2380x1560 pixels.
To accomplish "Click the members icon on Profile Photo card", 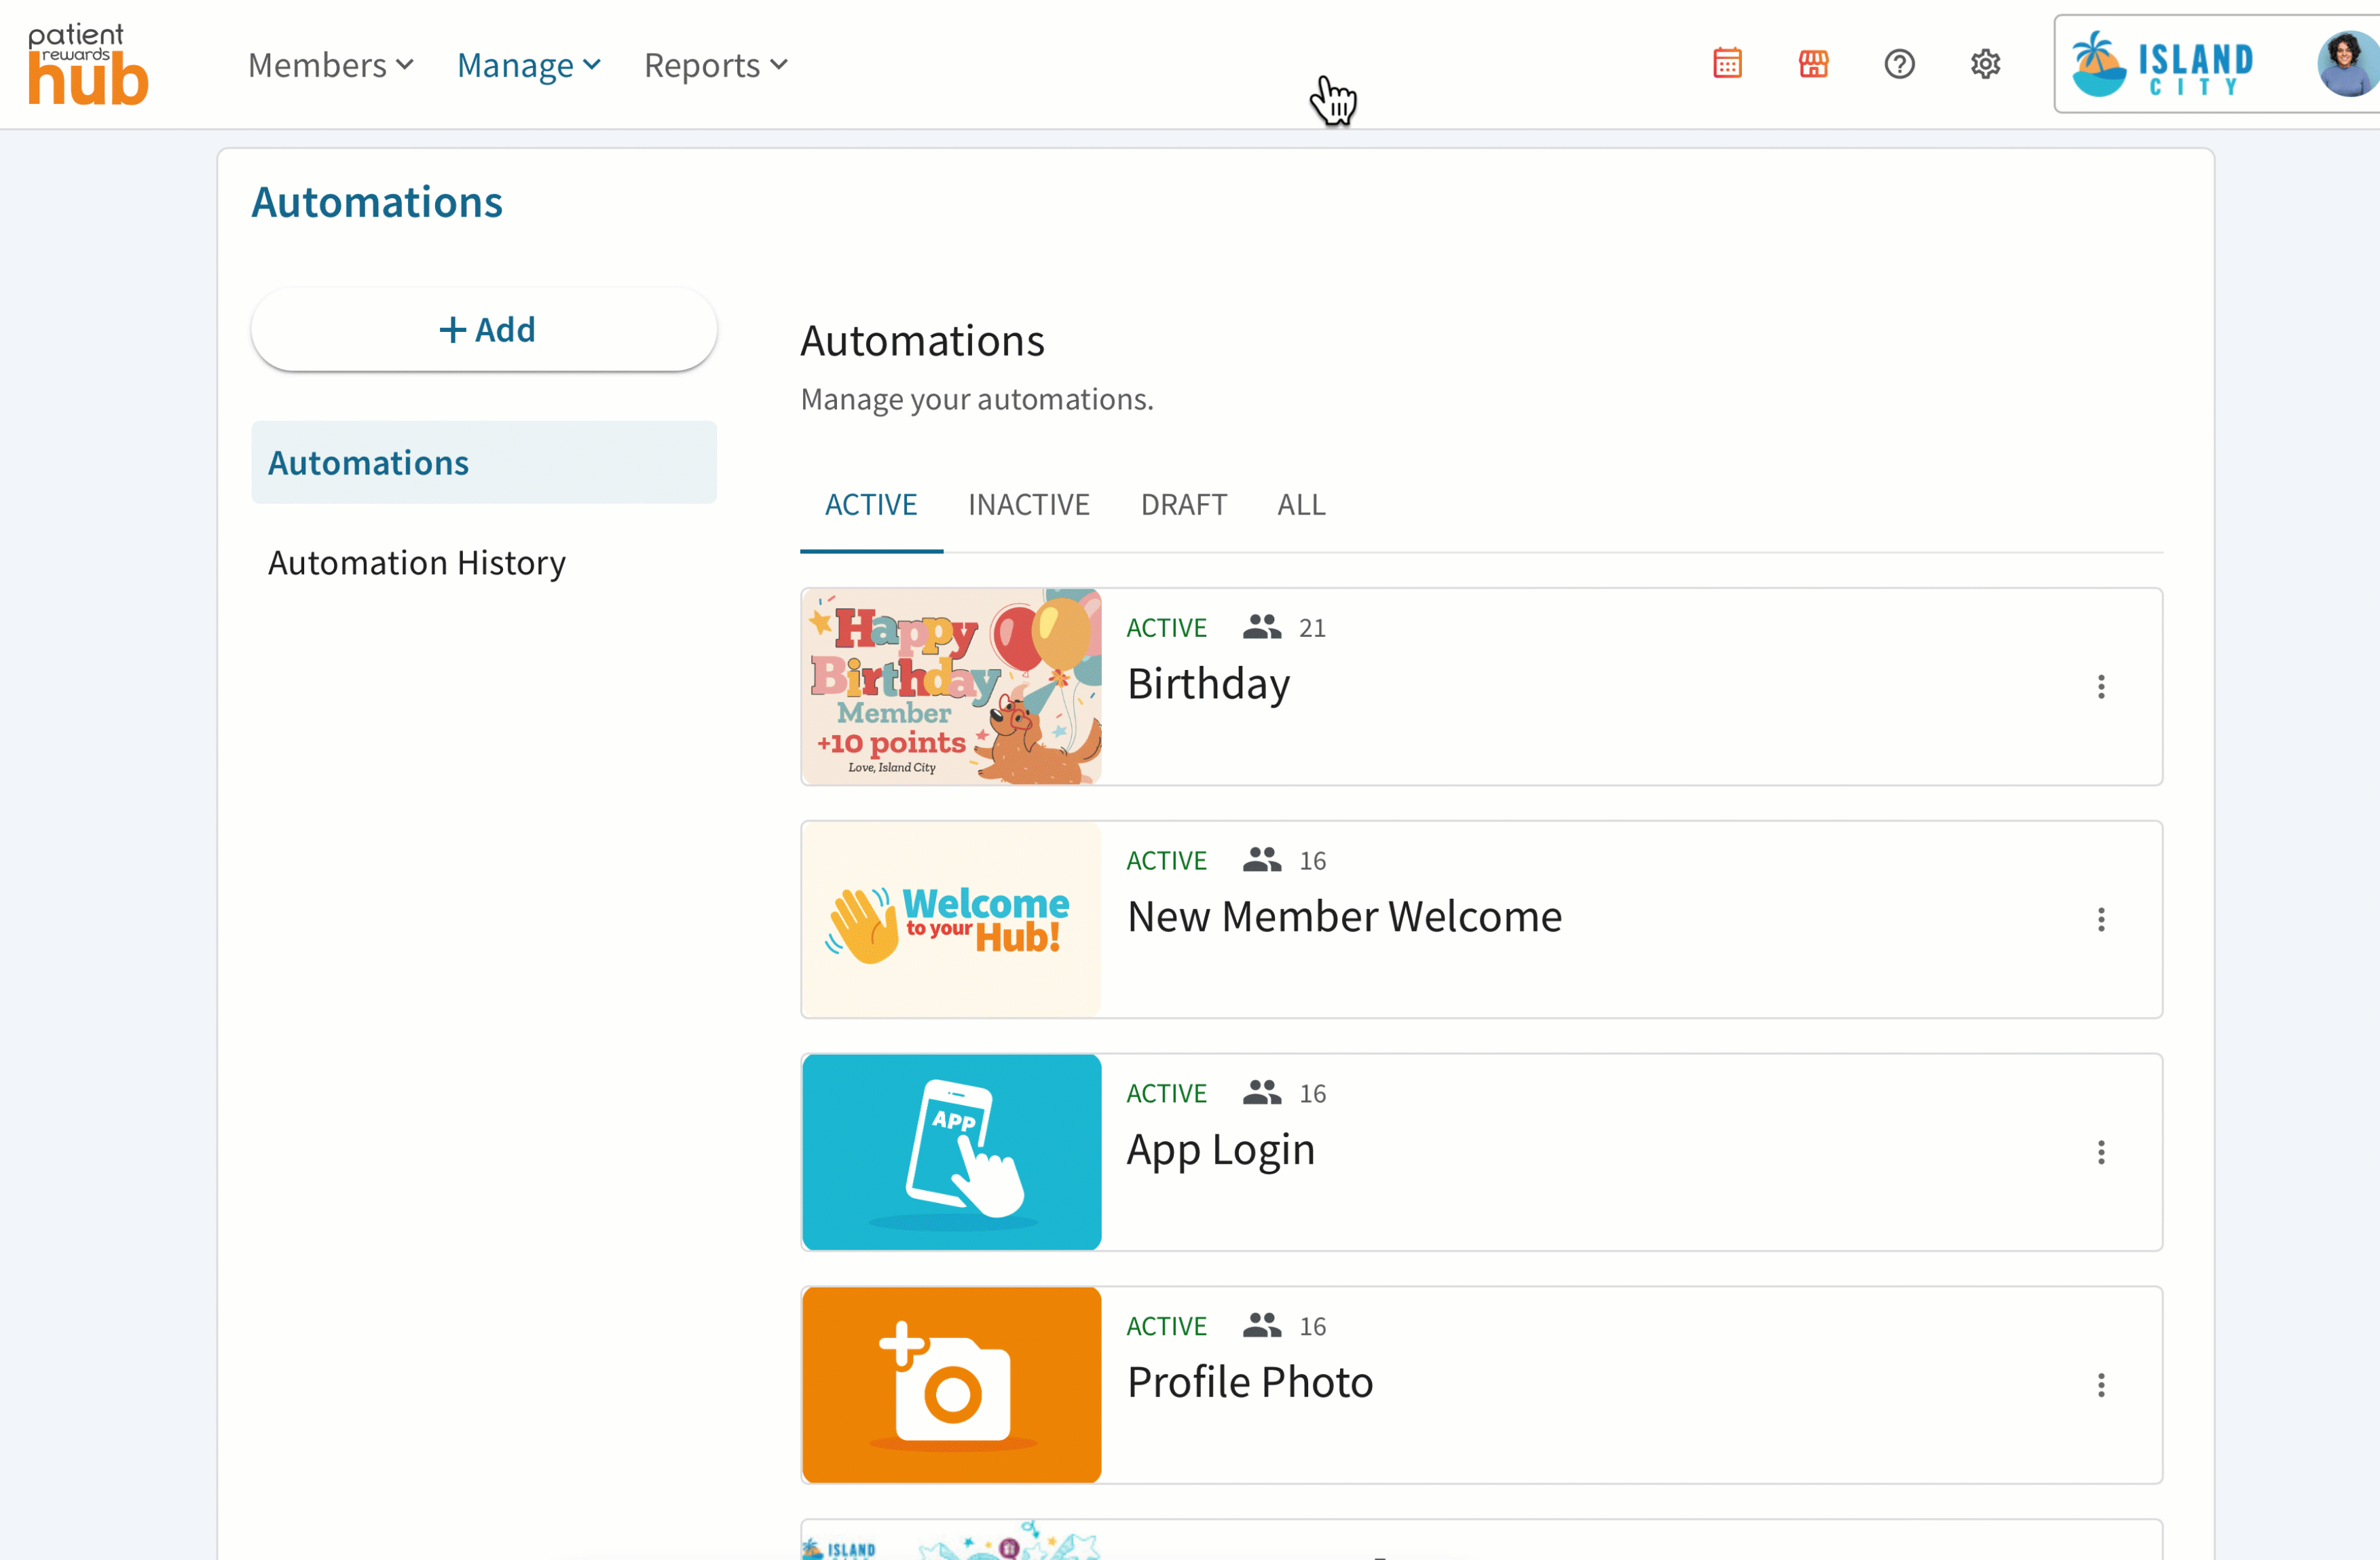I will click(x=1262, y=1326).
